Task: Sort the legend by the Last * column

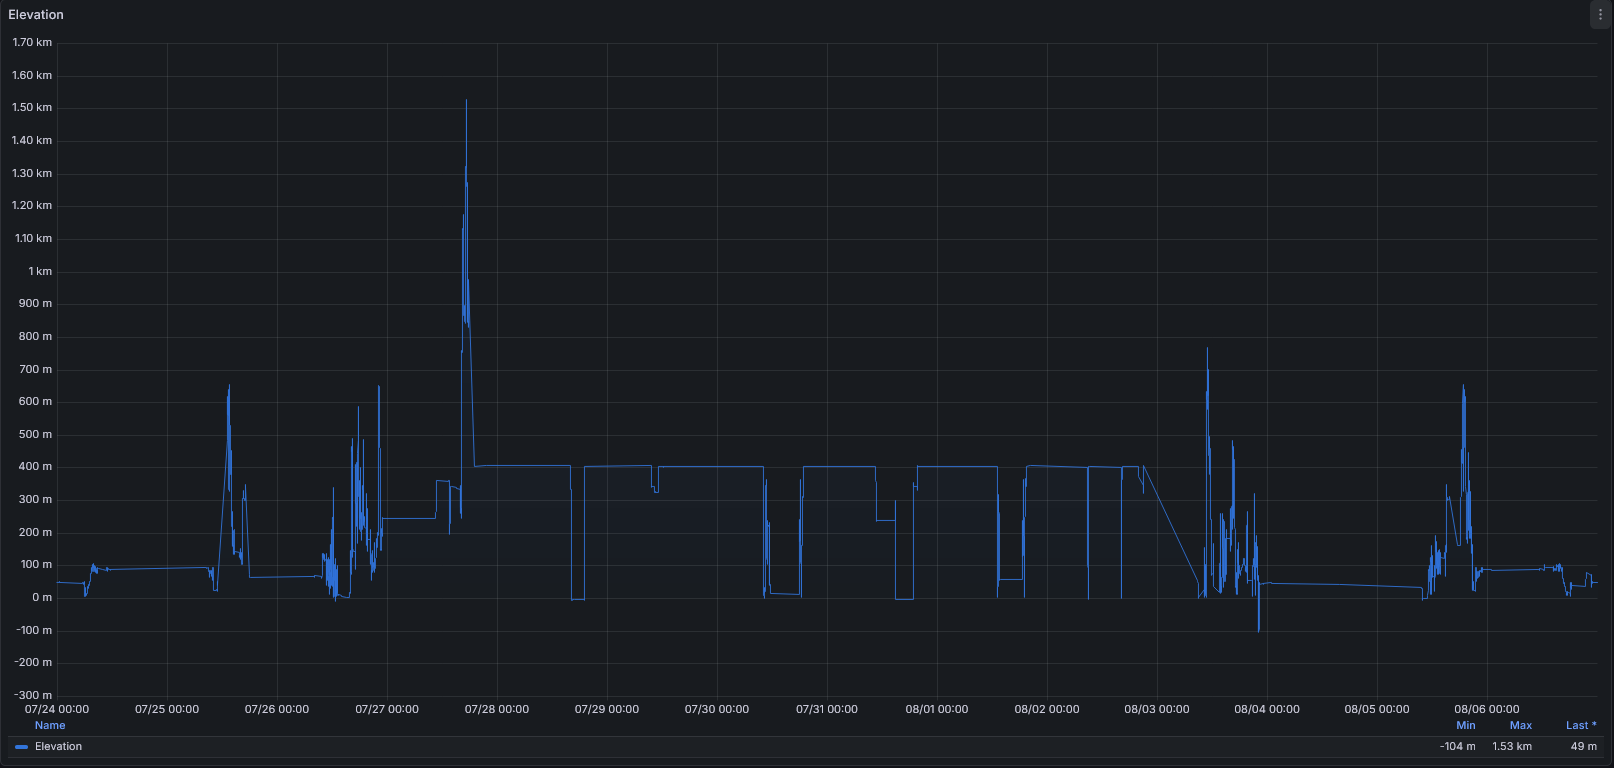Action: coord(1581,726)
